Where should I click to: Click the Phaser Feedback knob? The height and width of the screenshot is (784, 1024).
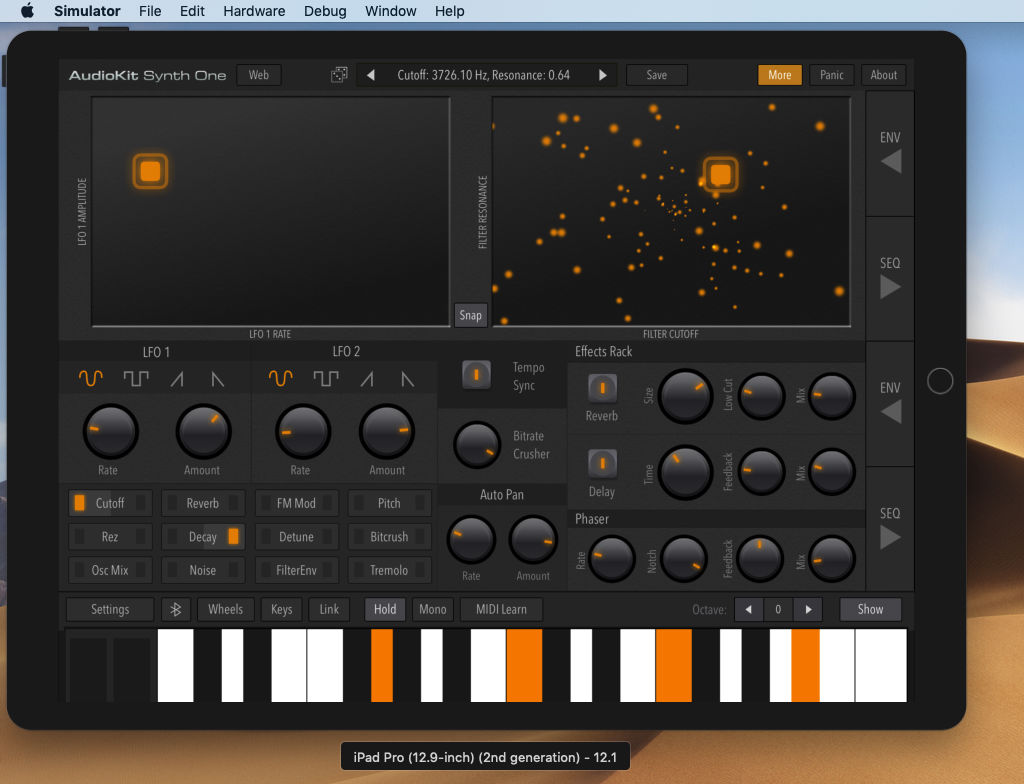pos(760,559)
